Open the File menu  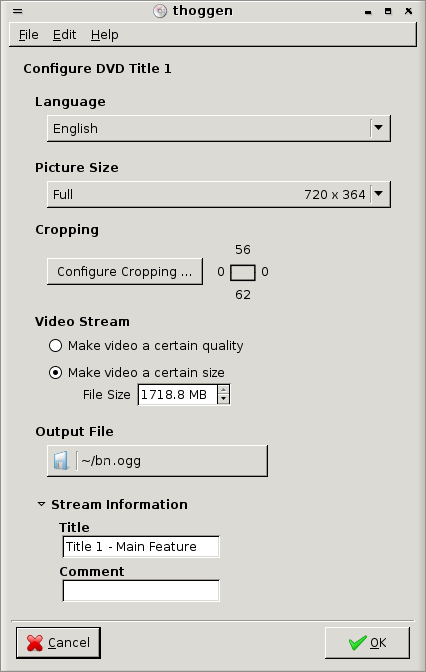[x=29, y=35]
